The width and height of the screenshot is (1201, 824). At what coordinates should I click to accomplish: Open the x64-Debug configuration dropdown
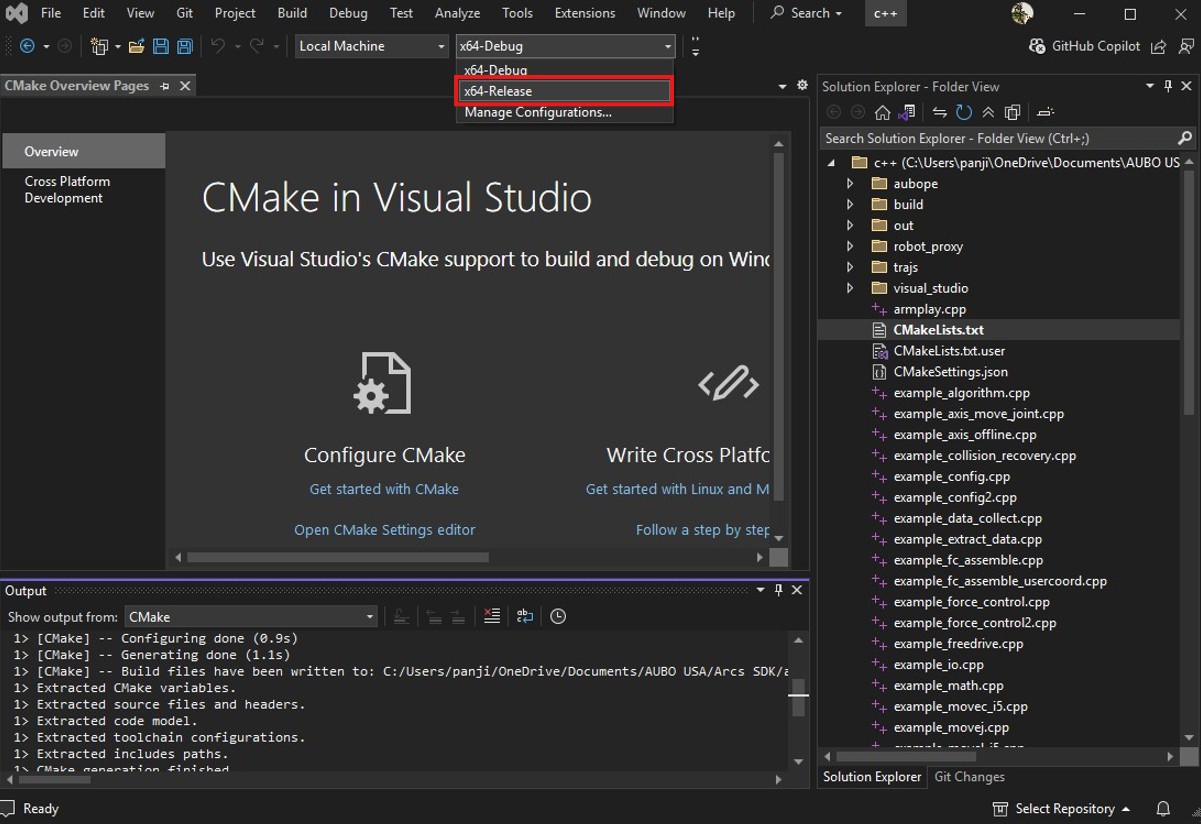[566, 46]
